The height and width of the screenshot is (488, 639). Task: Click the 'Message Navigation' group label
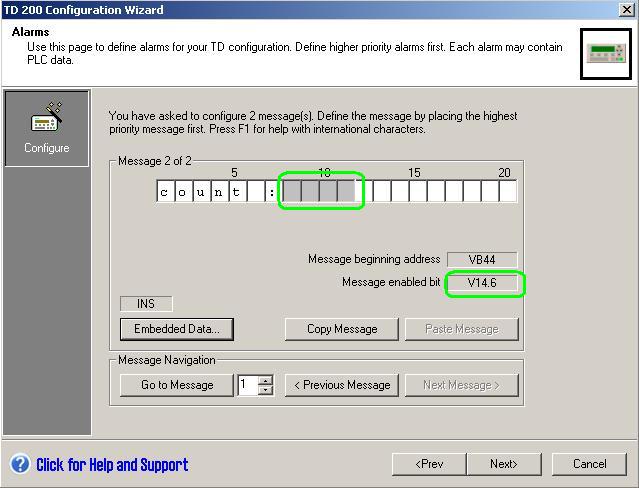(167, 360)
